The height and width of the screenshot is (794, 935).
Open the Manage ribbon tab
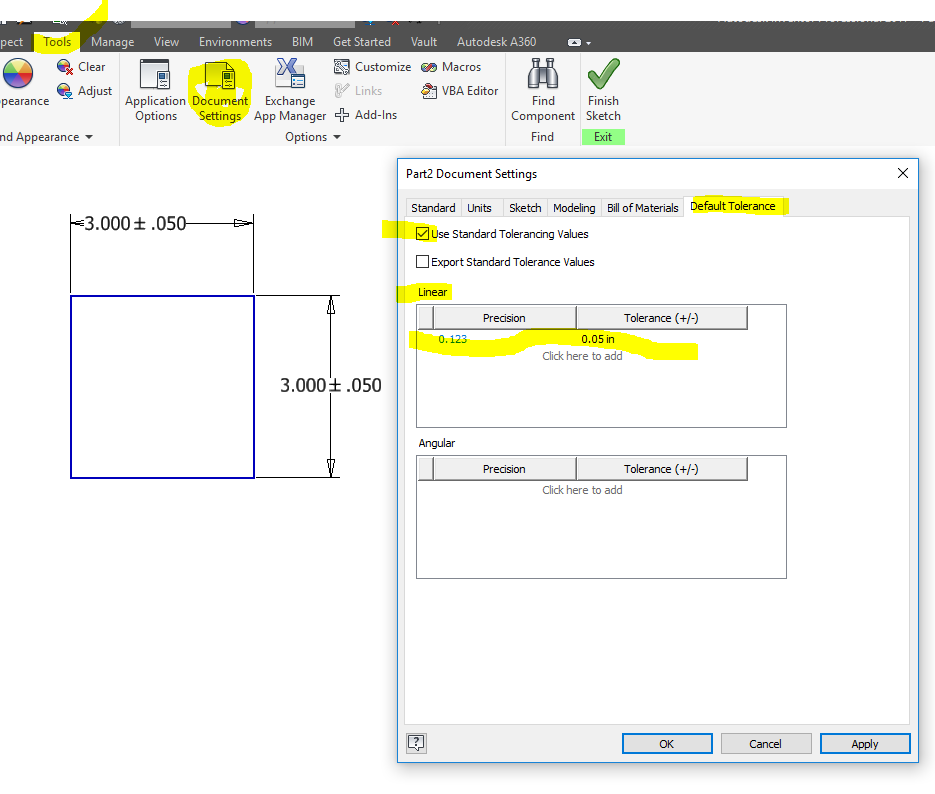(x=112, y=42)
